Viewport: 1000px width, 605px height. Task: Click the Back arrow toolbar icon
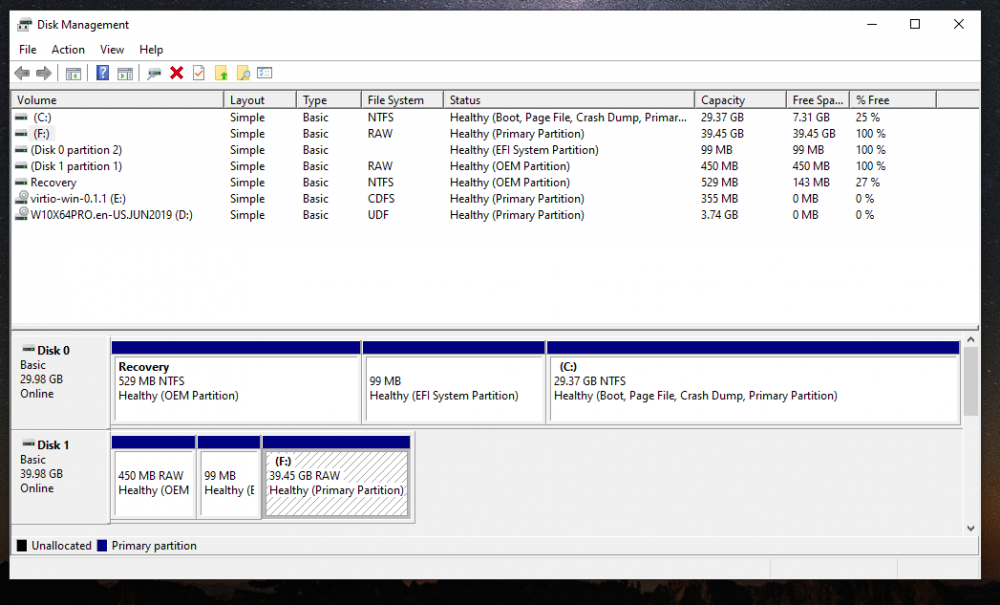22,73
